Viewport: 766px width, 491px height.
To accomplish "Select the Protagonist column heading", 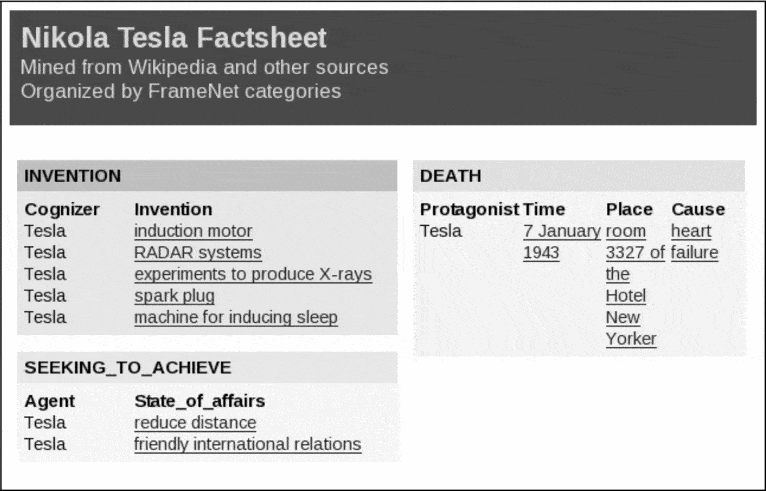I will click(x=469, y=209).
